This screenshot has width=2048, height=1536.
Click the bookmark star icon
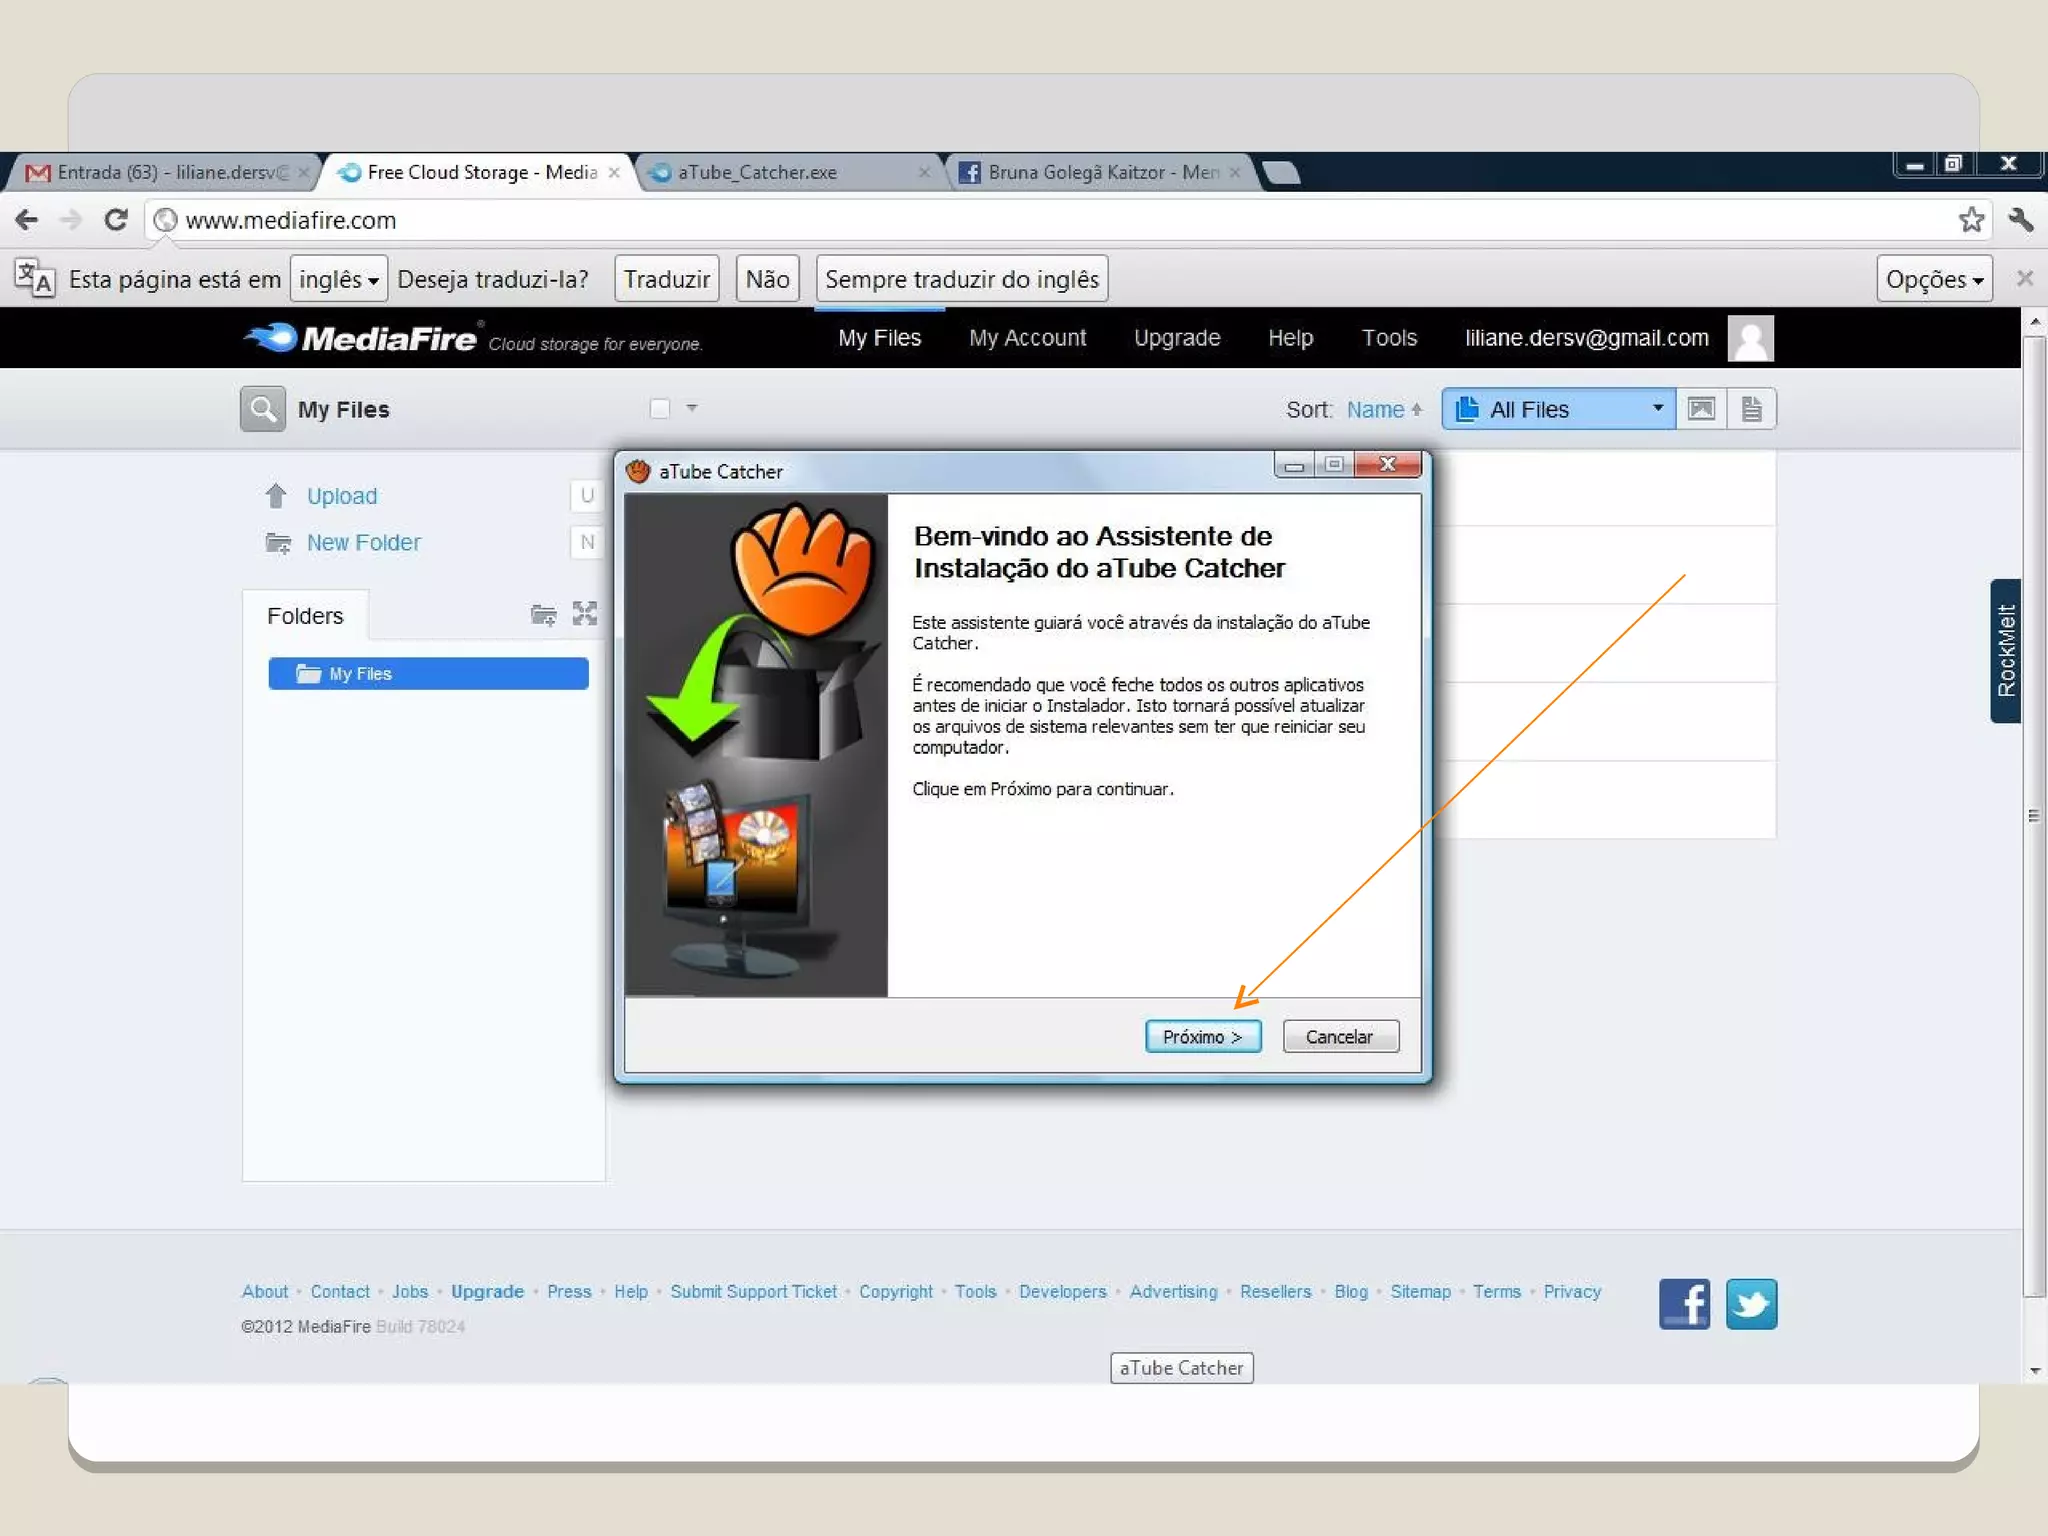pyautogui.click(x=1970, y=219)
